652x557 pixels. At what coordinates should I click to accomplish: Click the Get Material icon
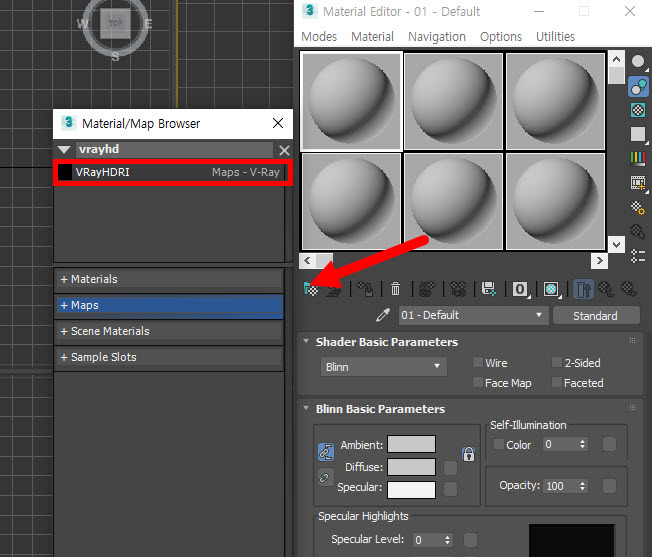coord(311,289)
